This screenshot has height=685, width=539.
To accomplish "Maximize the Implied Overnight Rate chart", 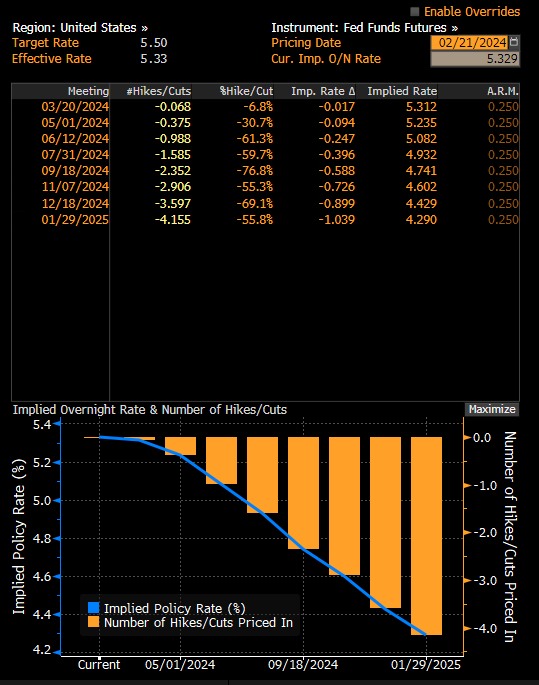I will 492,409.
